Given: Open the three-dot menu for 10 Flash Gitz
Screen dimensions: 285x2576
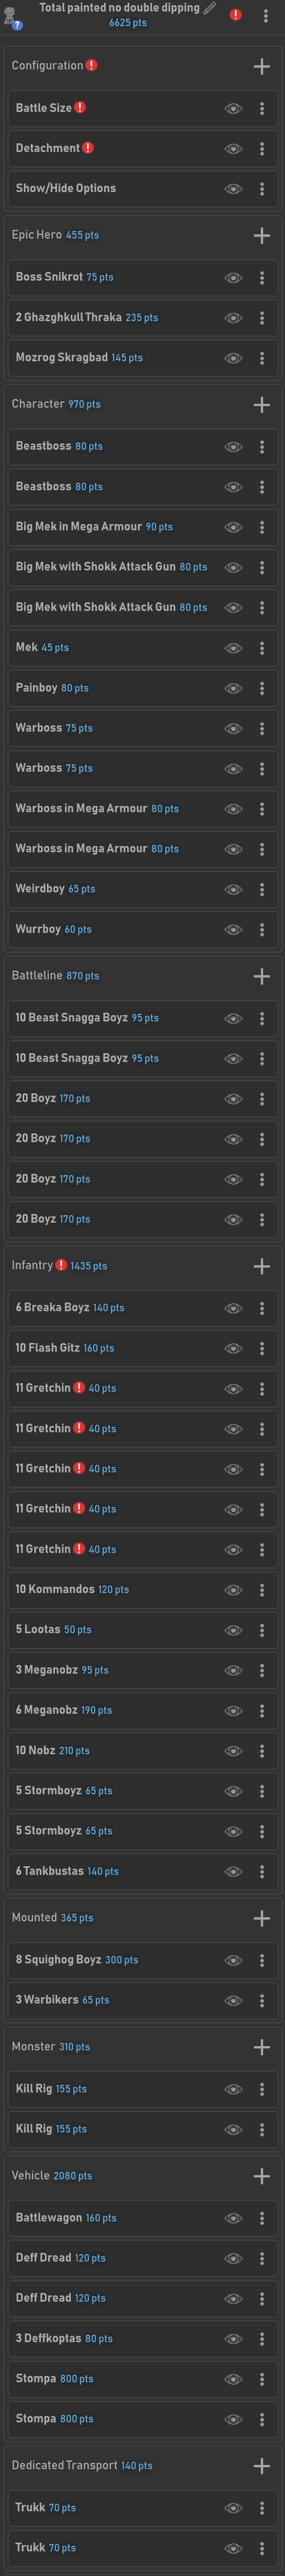Looking at the screenshot, I should tap(262, 1348).
